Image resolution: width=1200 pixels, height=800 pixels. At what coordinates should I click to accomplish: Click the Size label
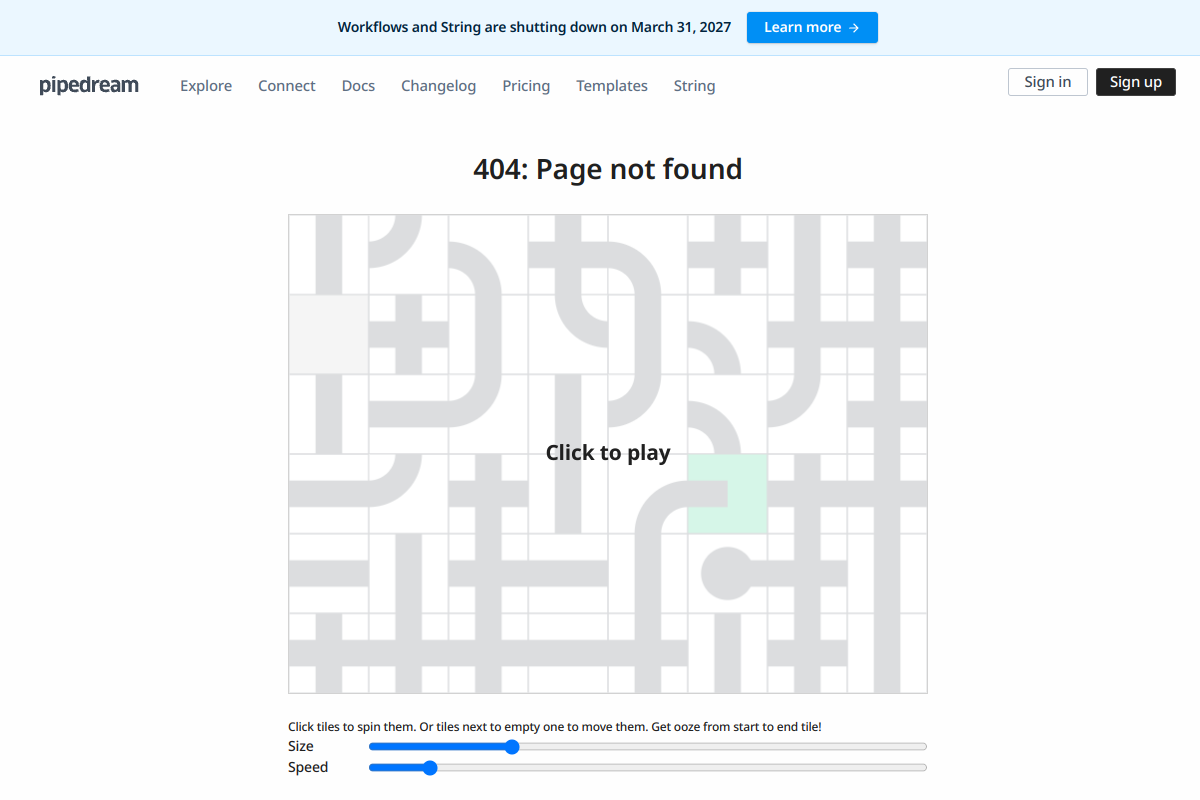click(301, 746)
